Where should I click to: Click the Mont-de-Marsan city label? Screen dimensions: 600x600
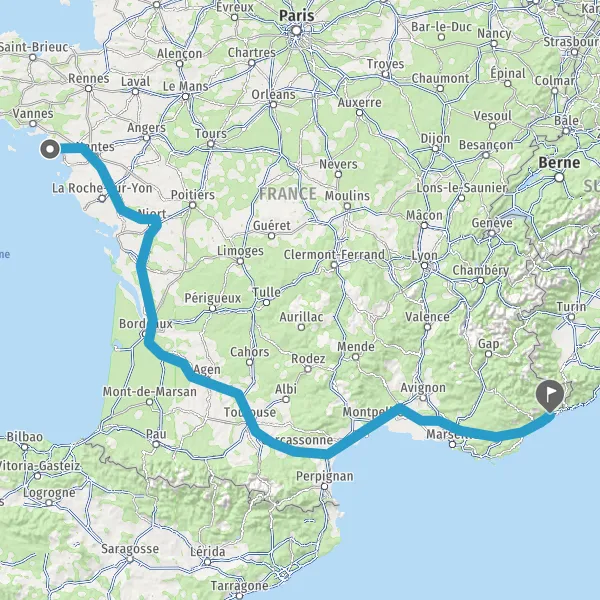(x=150, y=391)
